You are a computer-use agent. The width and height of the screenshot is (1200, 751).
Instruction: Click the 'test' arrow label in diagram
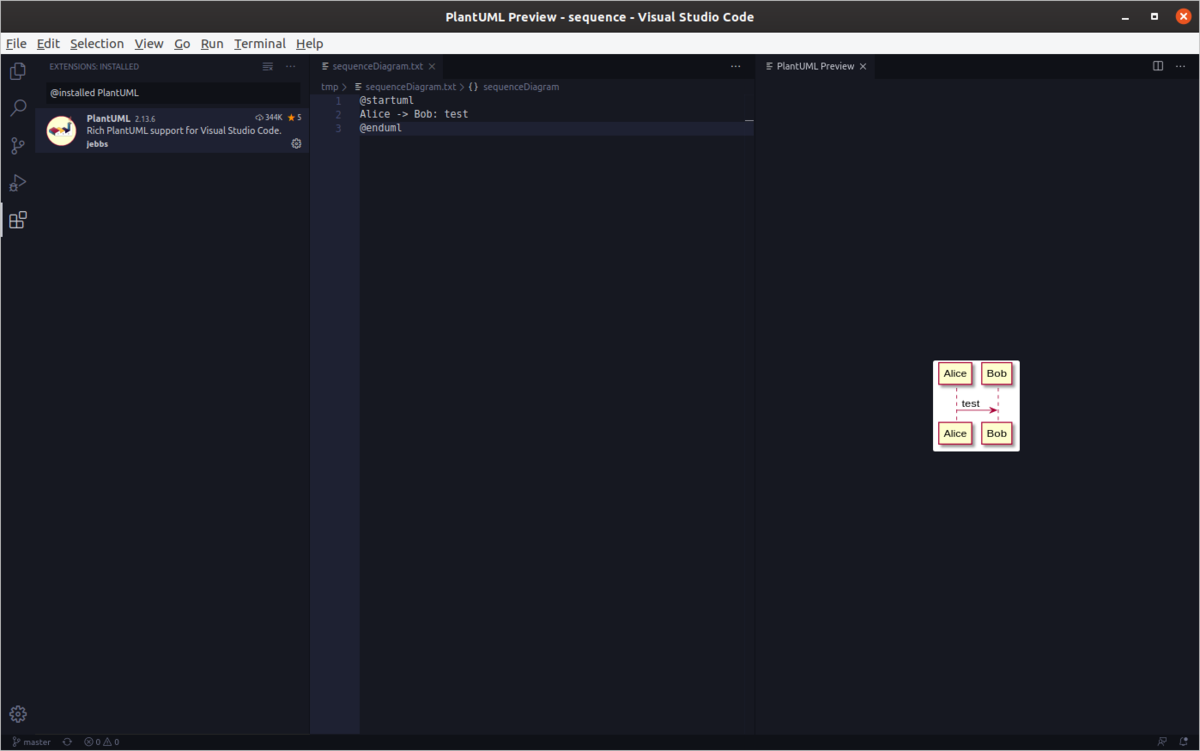tap(970, 404)
